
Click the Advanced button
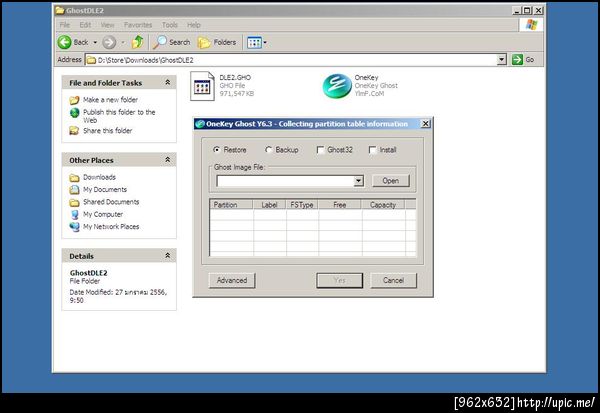coord(232,281)
